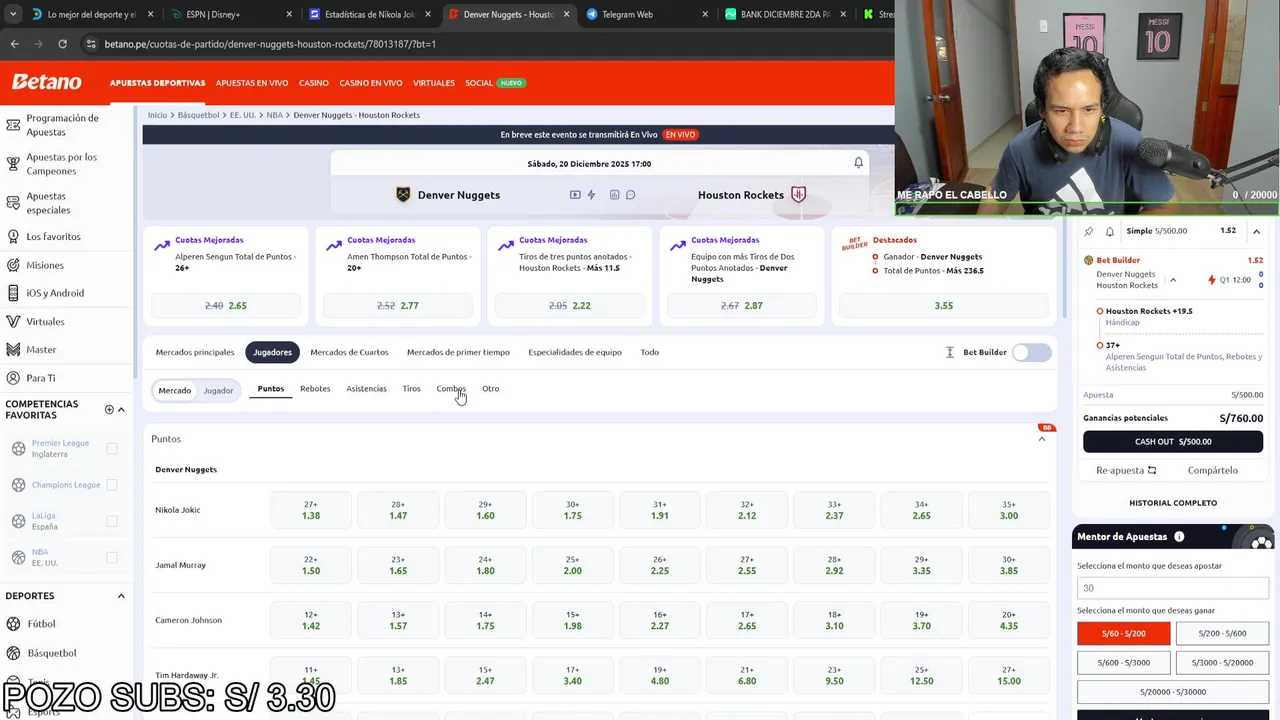Image resolution: width=1280 pixels, height=720 pixels.
Task: Click Los favoritos star icon
Action: (x=13, y=237)
